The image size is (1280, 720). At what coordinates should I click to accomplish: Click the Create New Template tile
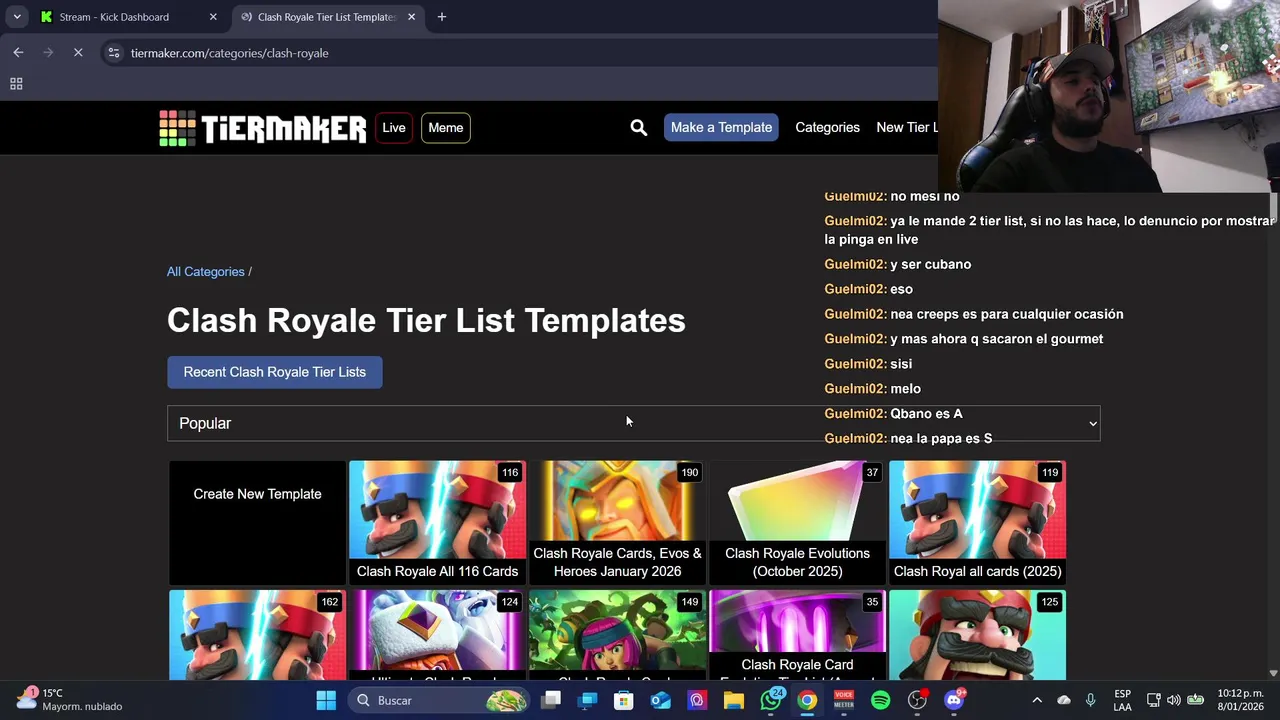(x=257, y=522)
